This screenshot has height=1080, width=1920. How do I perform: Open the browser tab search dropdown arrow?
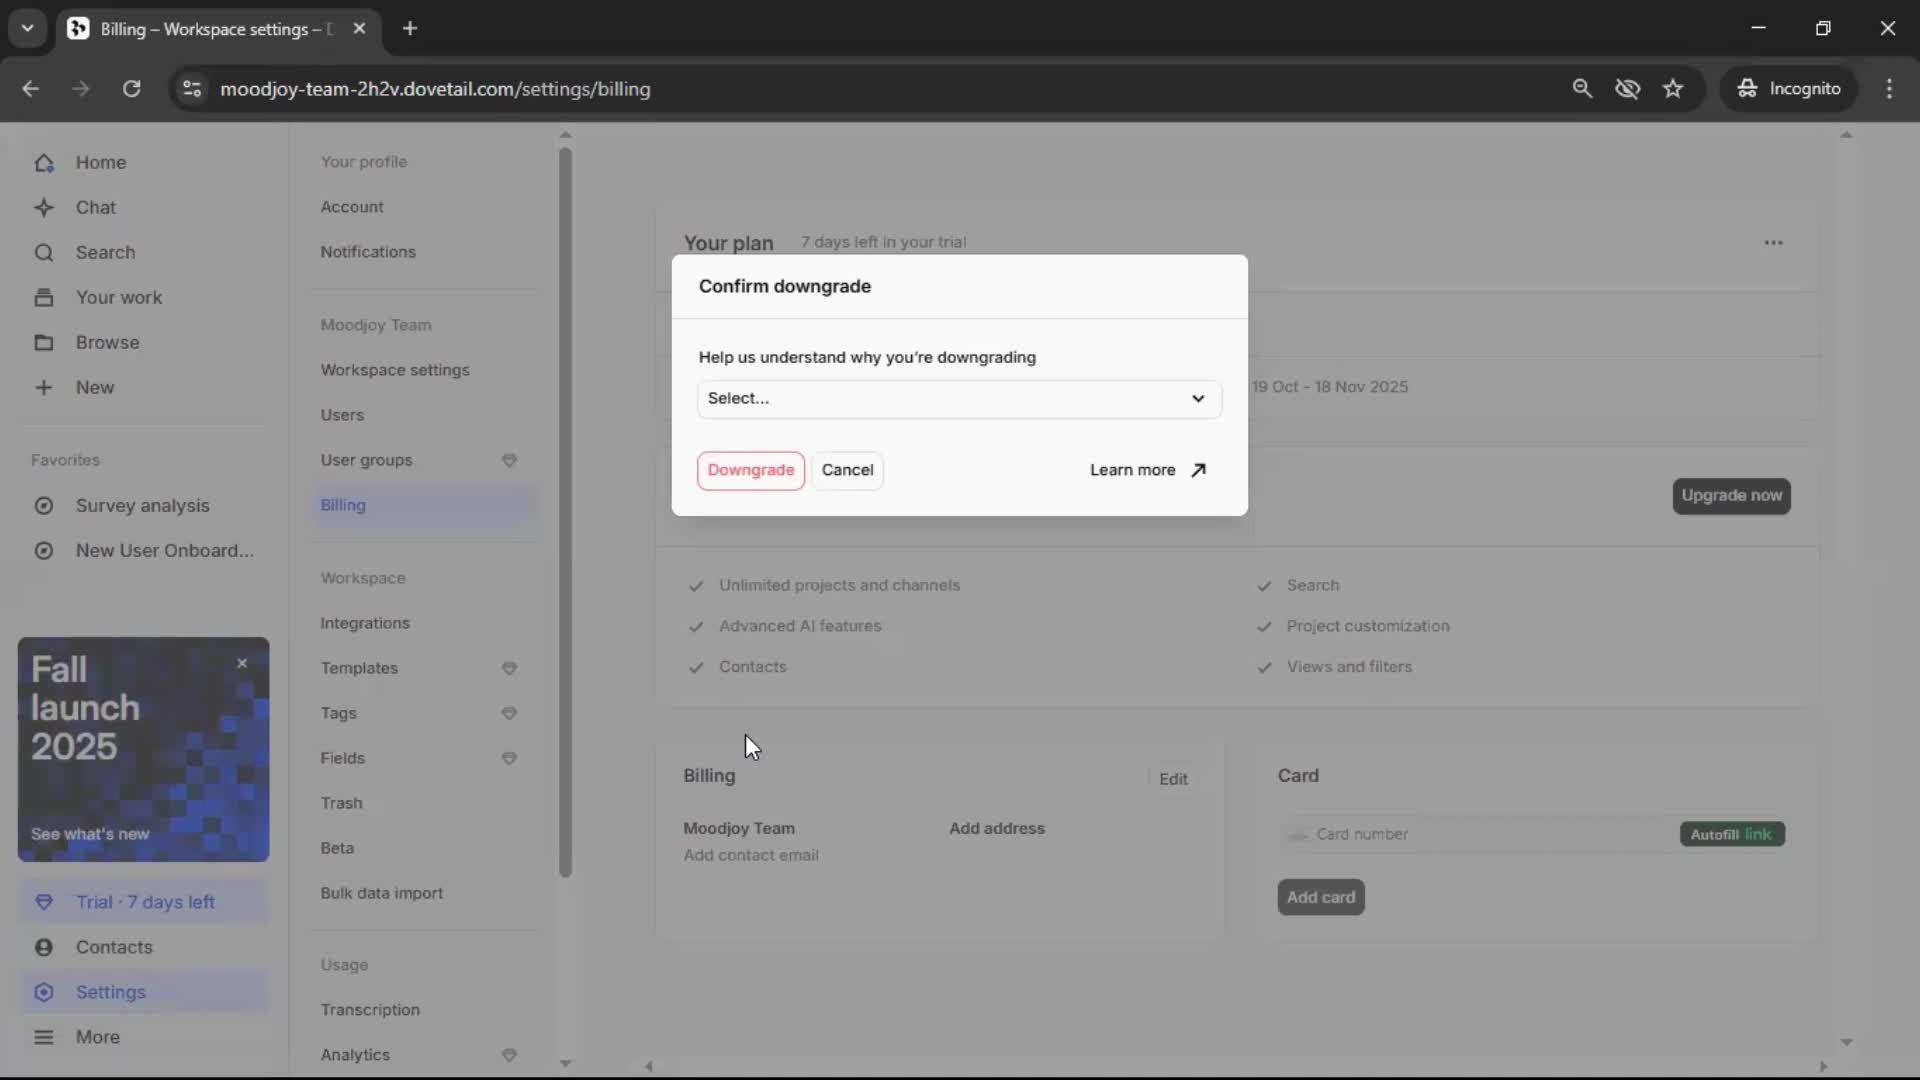point(27,28)
